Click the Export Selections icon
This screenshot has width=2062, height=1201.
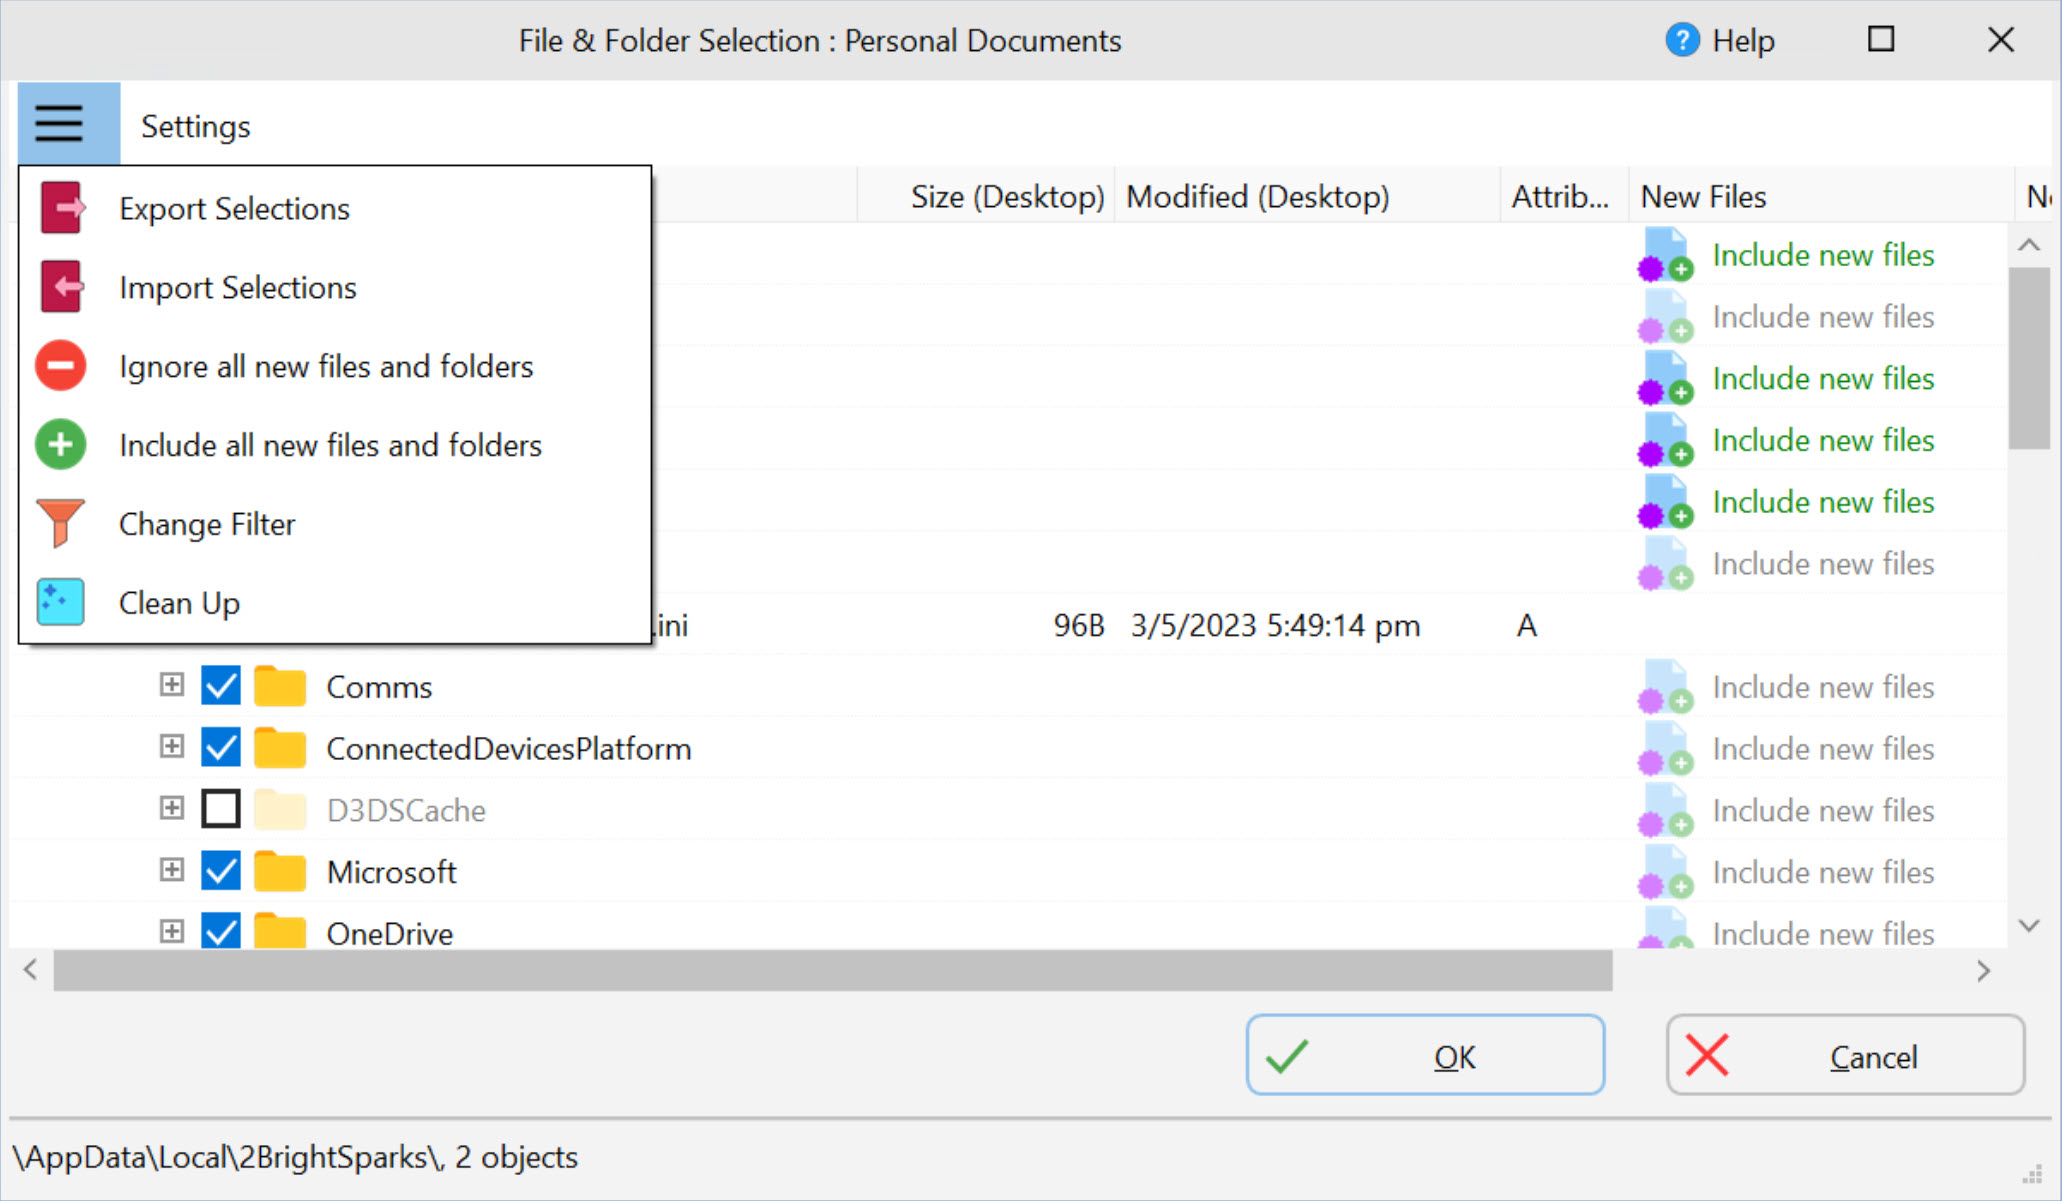(61, 209)
